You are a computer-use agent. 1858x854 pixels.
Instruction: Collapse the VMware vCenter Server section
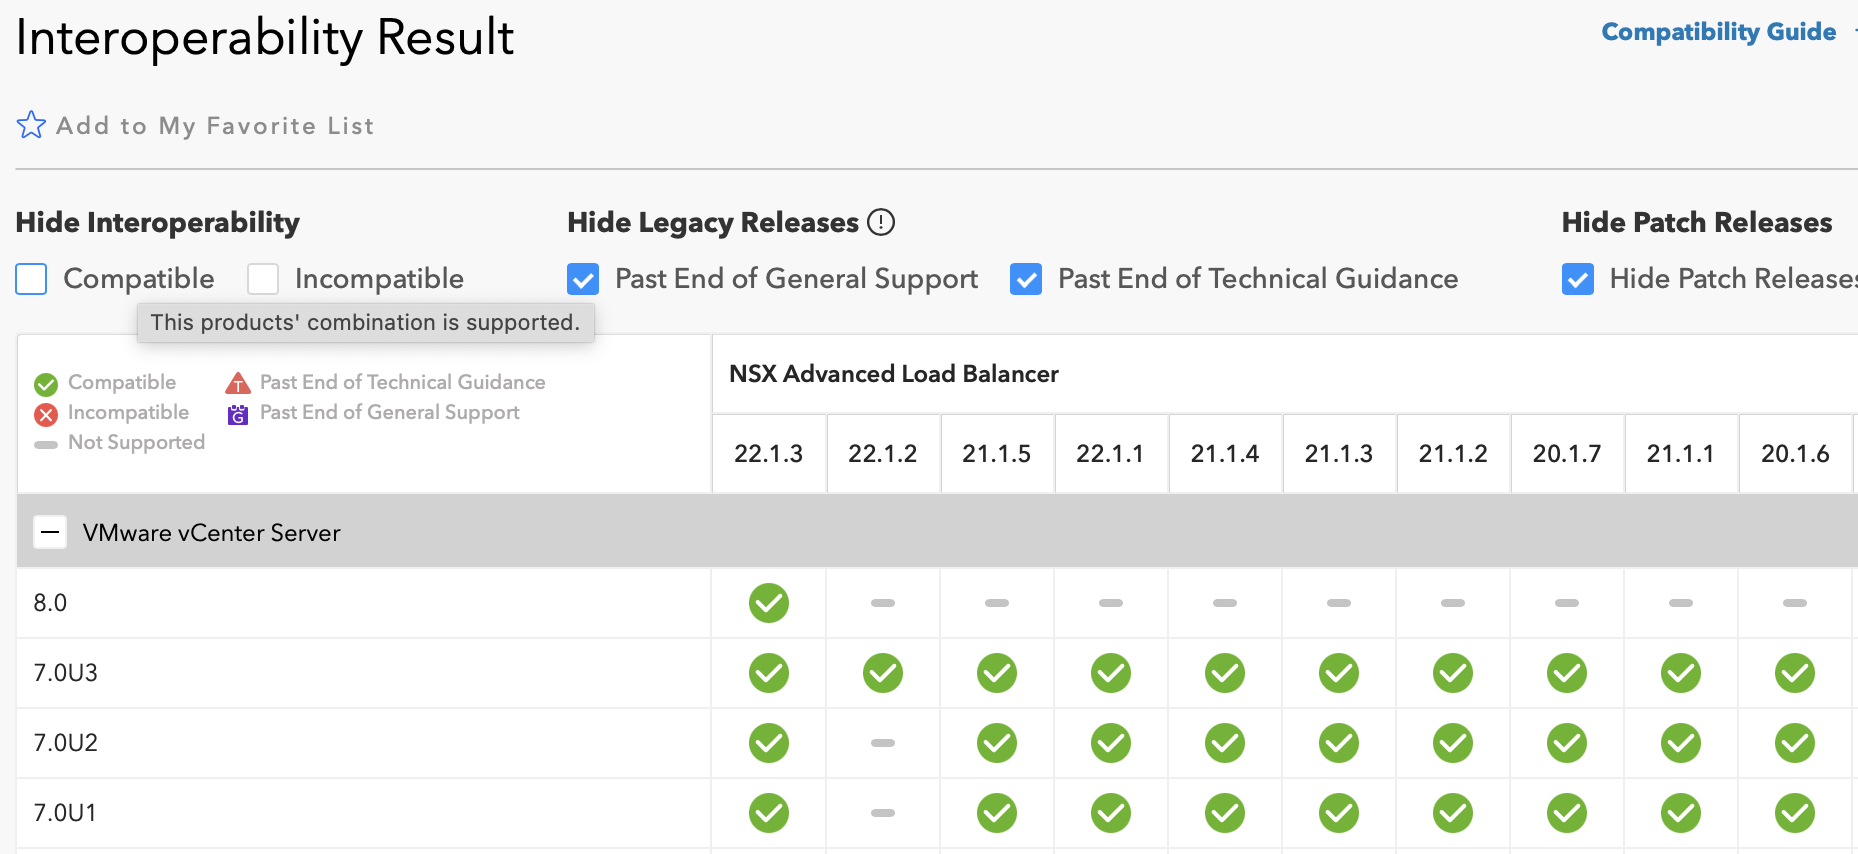(x=50, y=532)
